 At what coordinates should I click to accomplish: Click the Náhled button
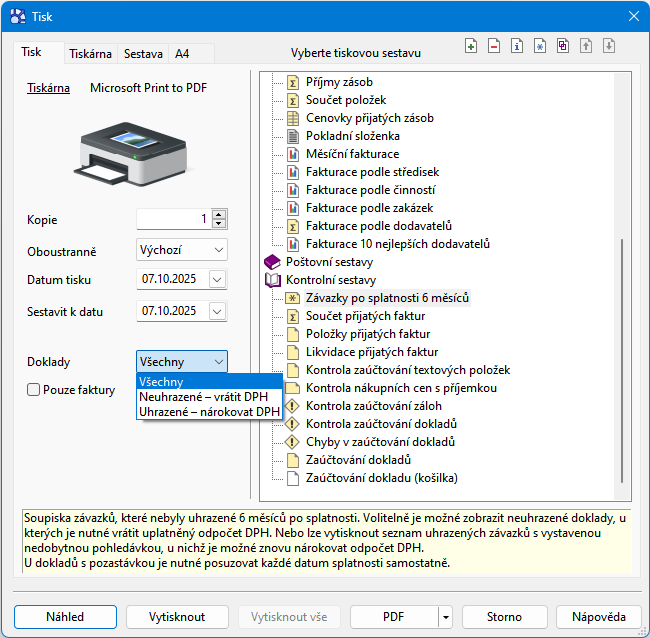(x=65, y=617)
